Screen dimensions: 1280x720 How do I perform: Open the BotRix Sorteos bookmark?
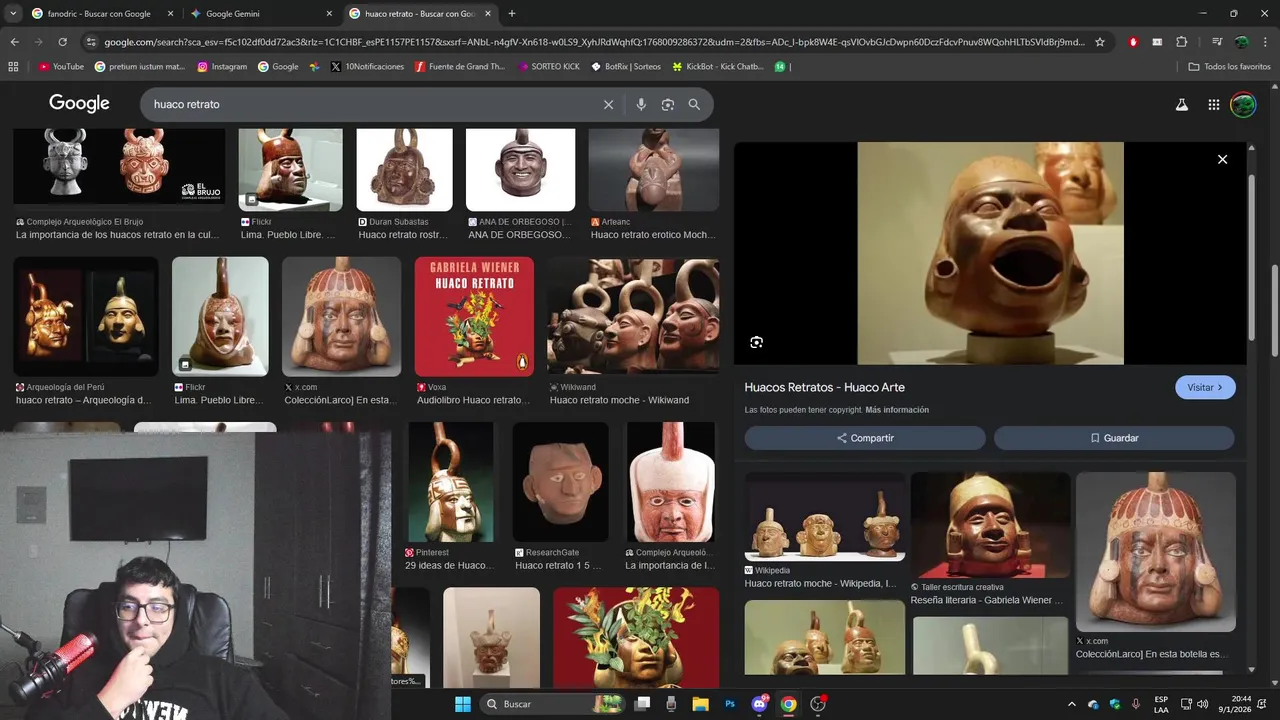(x=626, y=67)
